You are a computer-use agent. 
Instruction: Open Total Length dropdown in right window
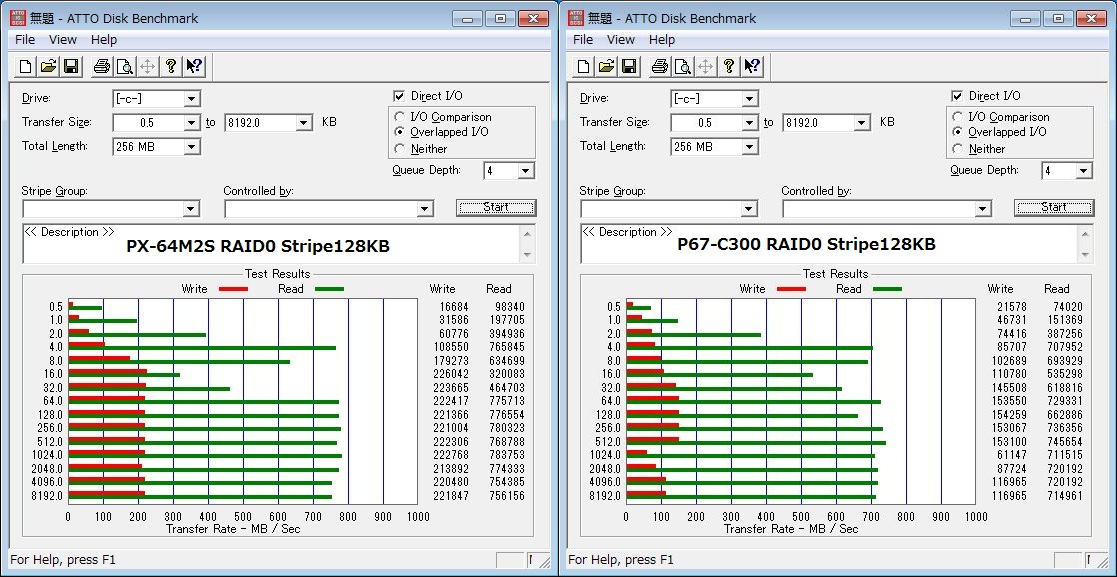[x=749, y=147]
